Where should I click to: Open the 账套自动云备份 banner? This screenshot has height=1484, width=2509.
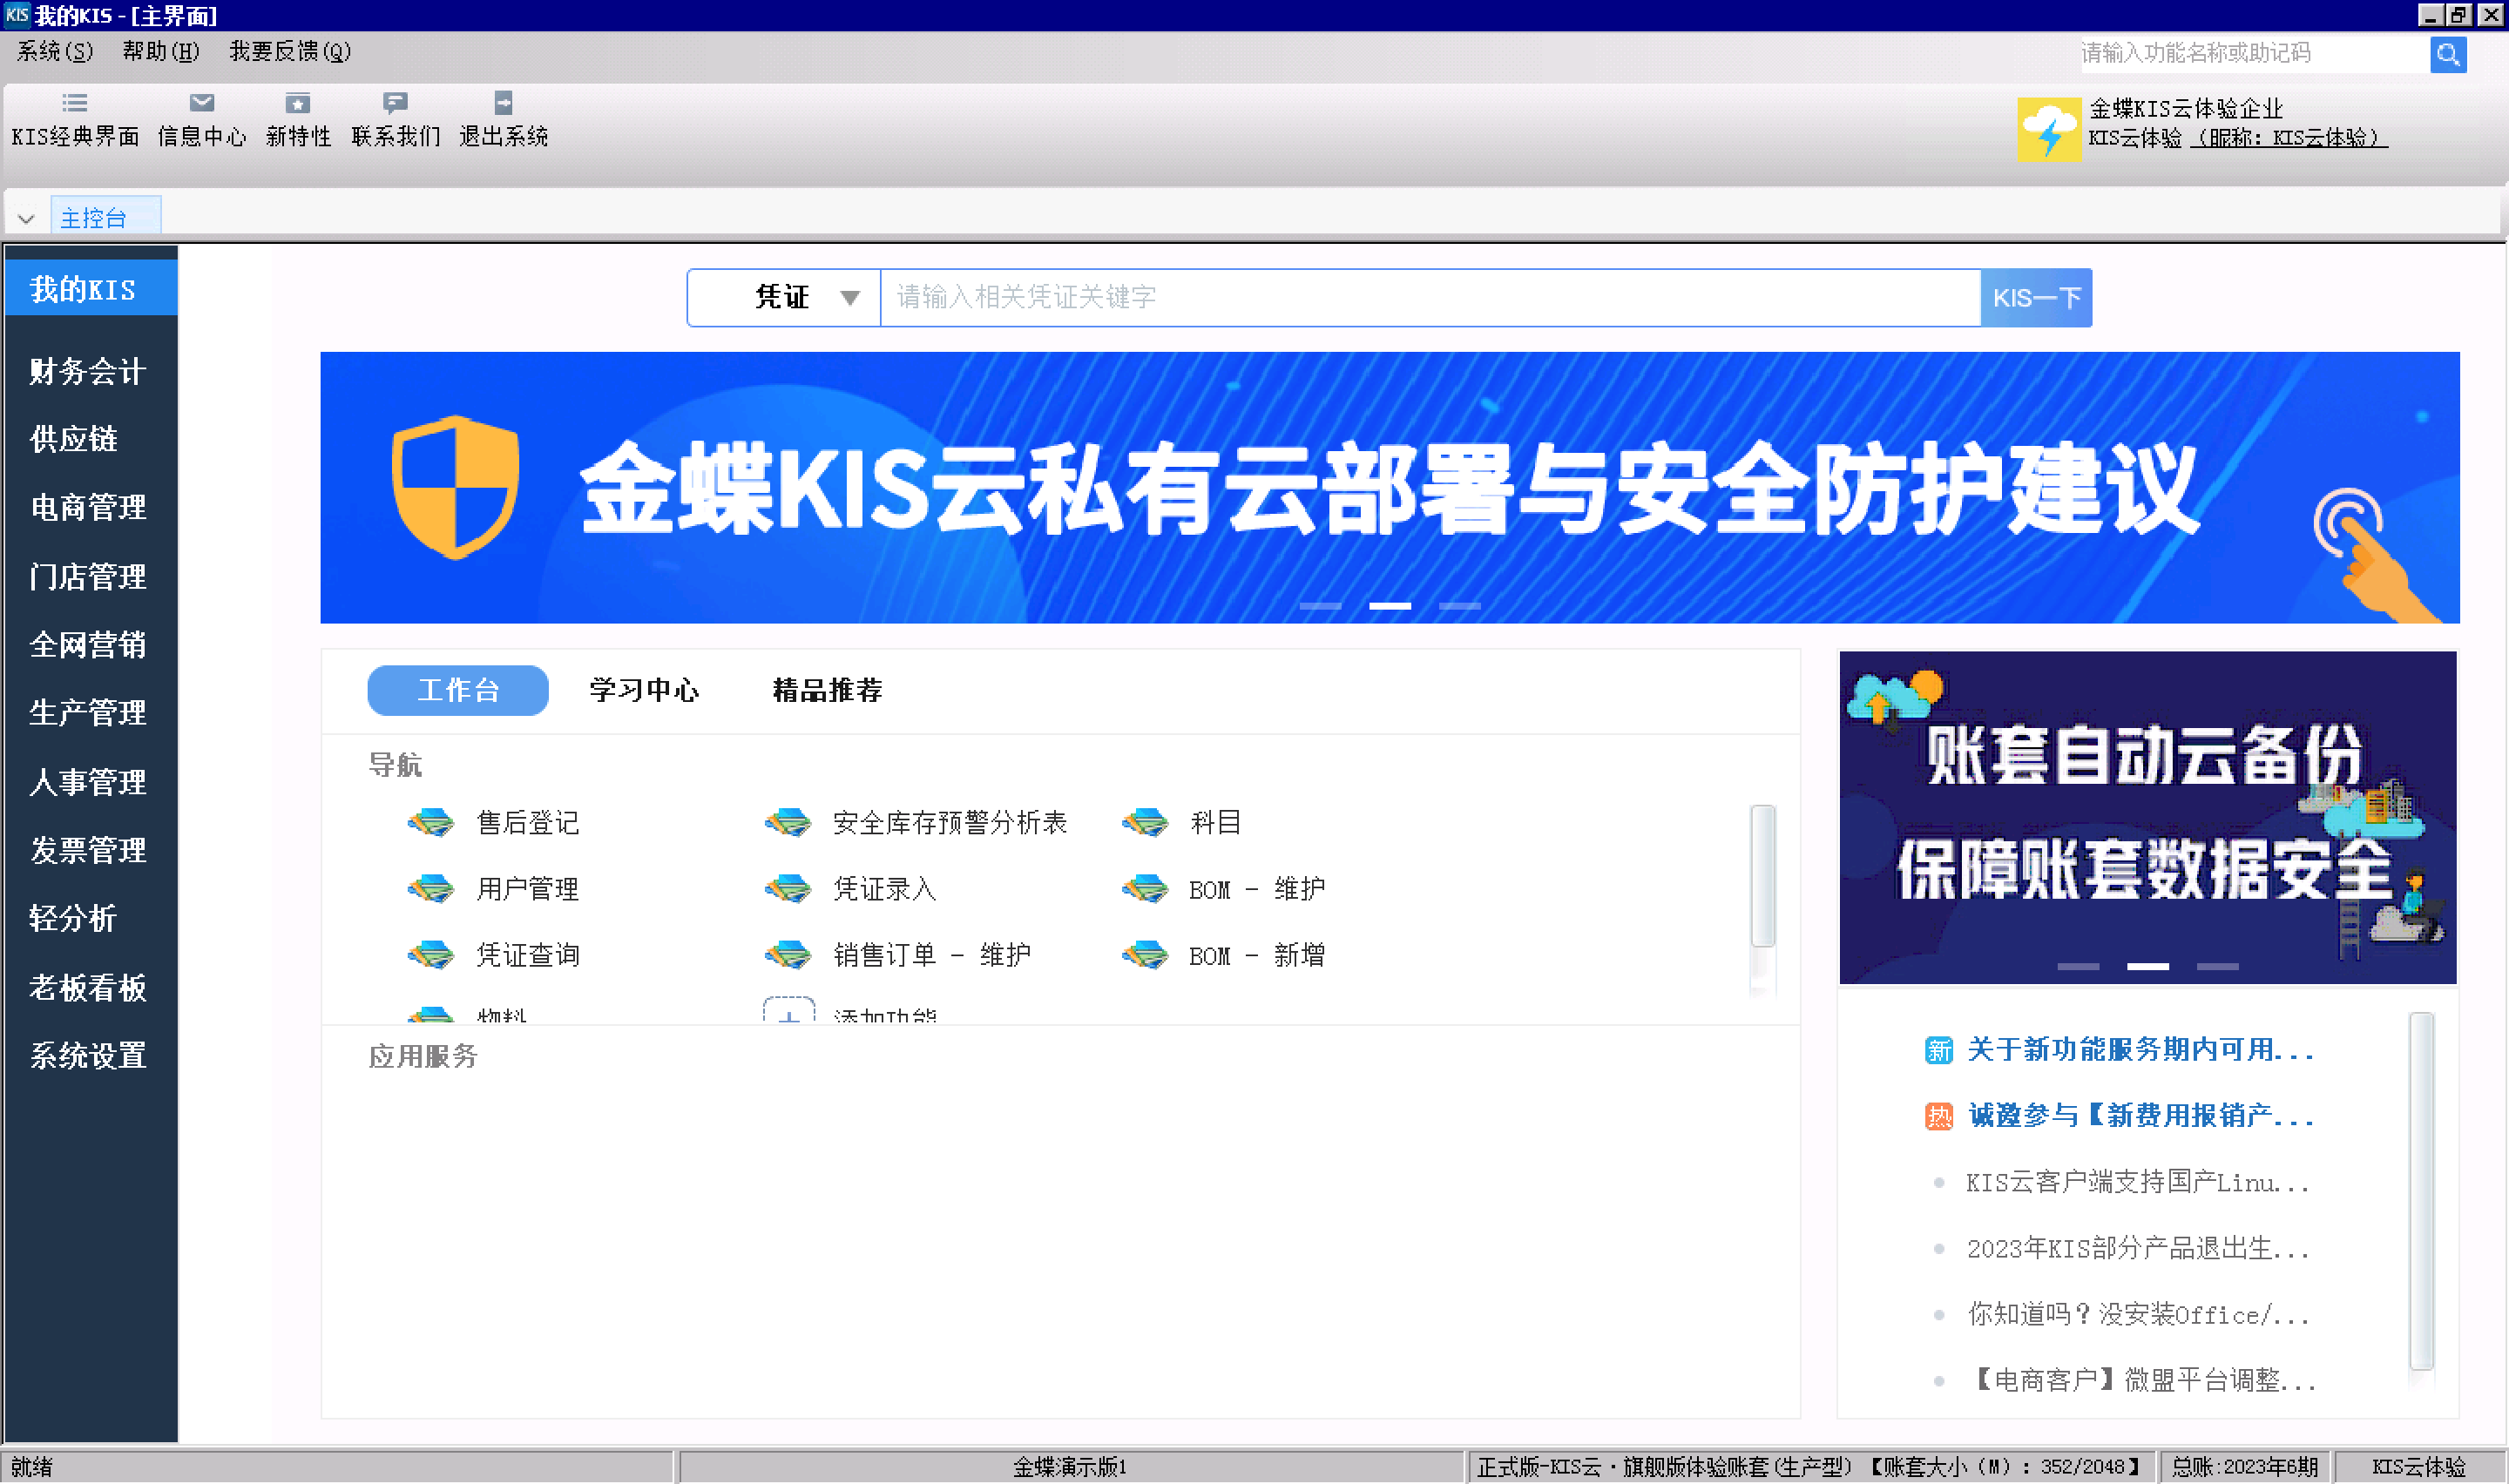(2147, 817)
